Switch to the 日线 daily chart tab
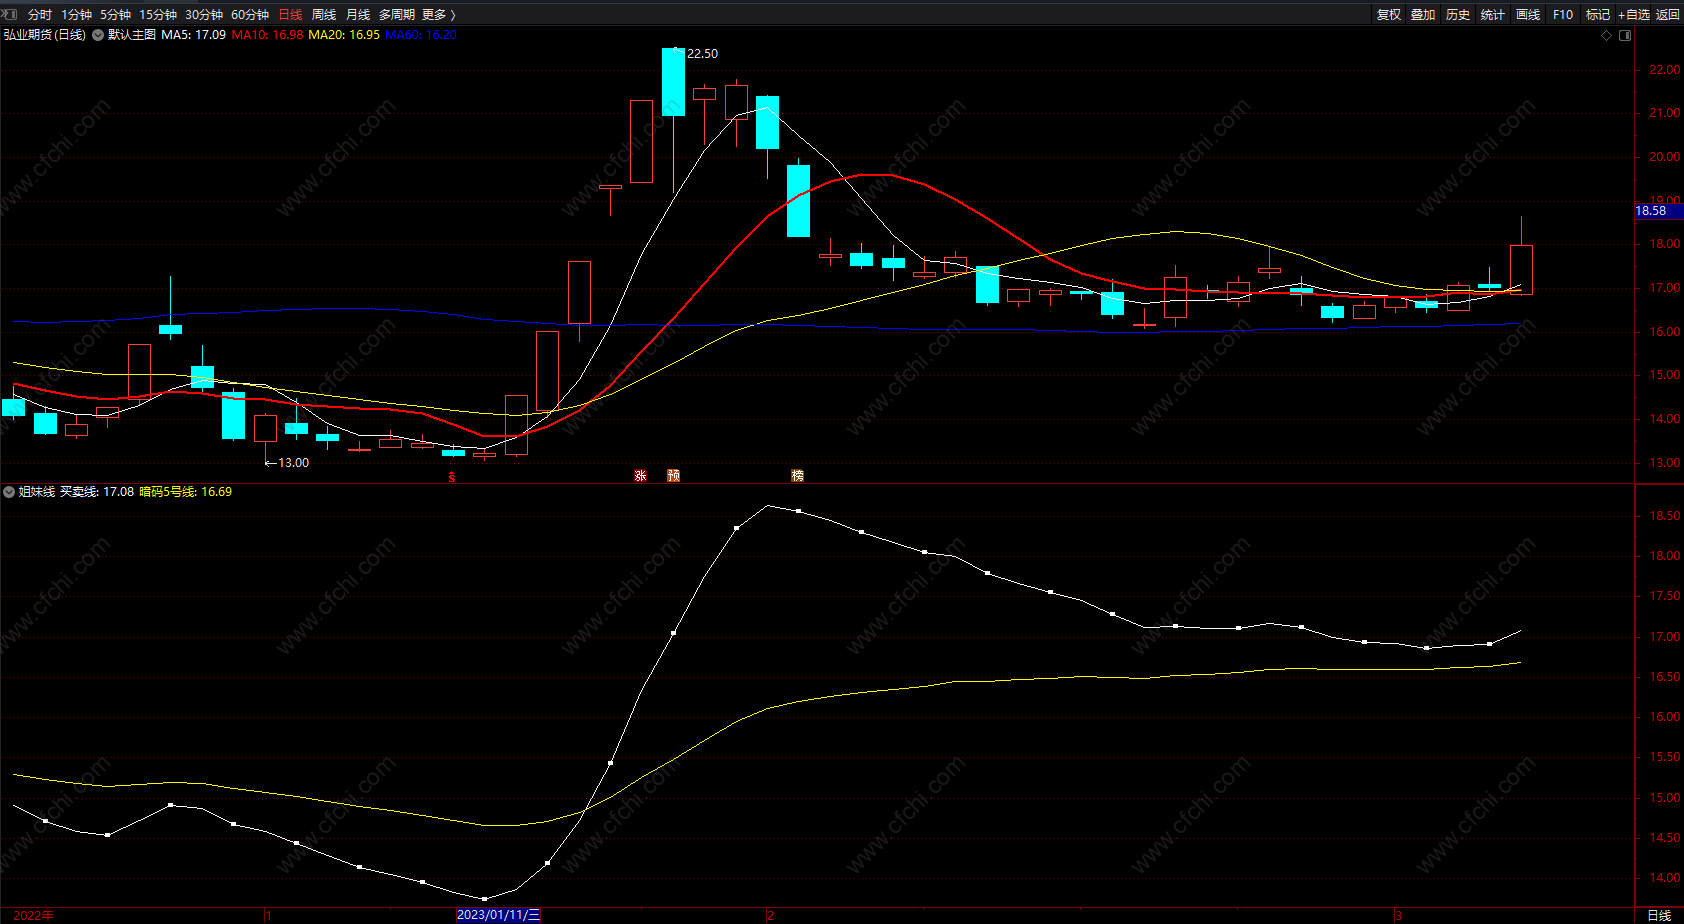 click(290, 15)
